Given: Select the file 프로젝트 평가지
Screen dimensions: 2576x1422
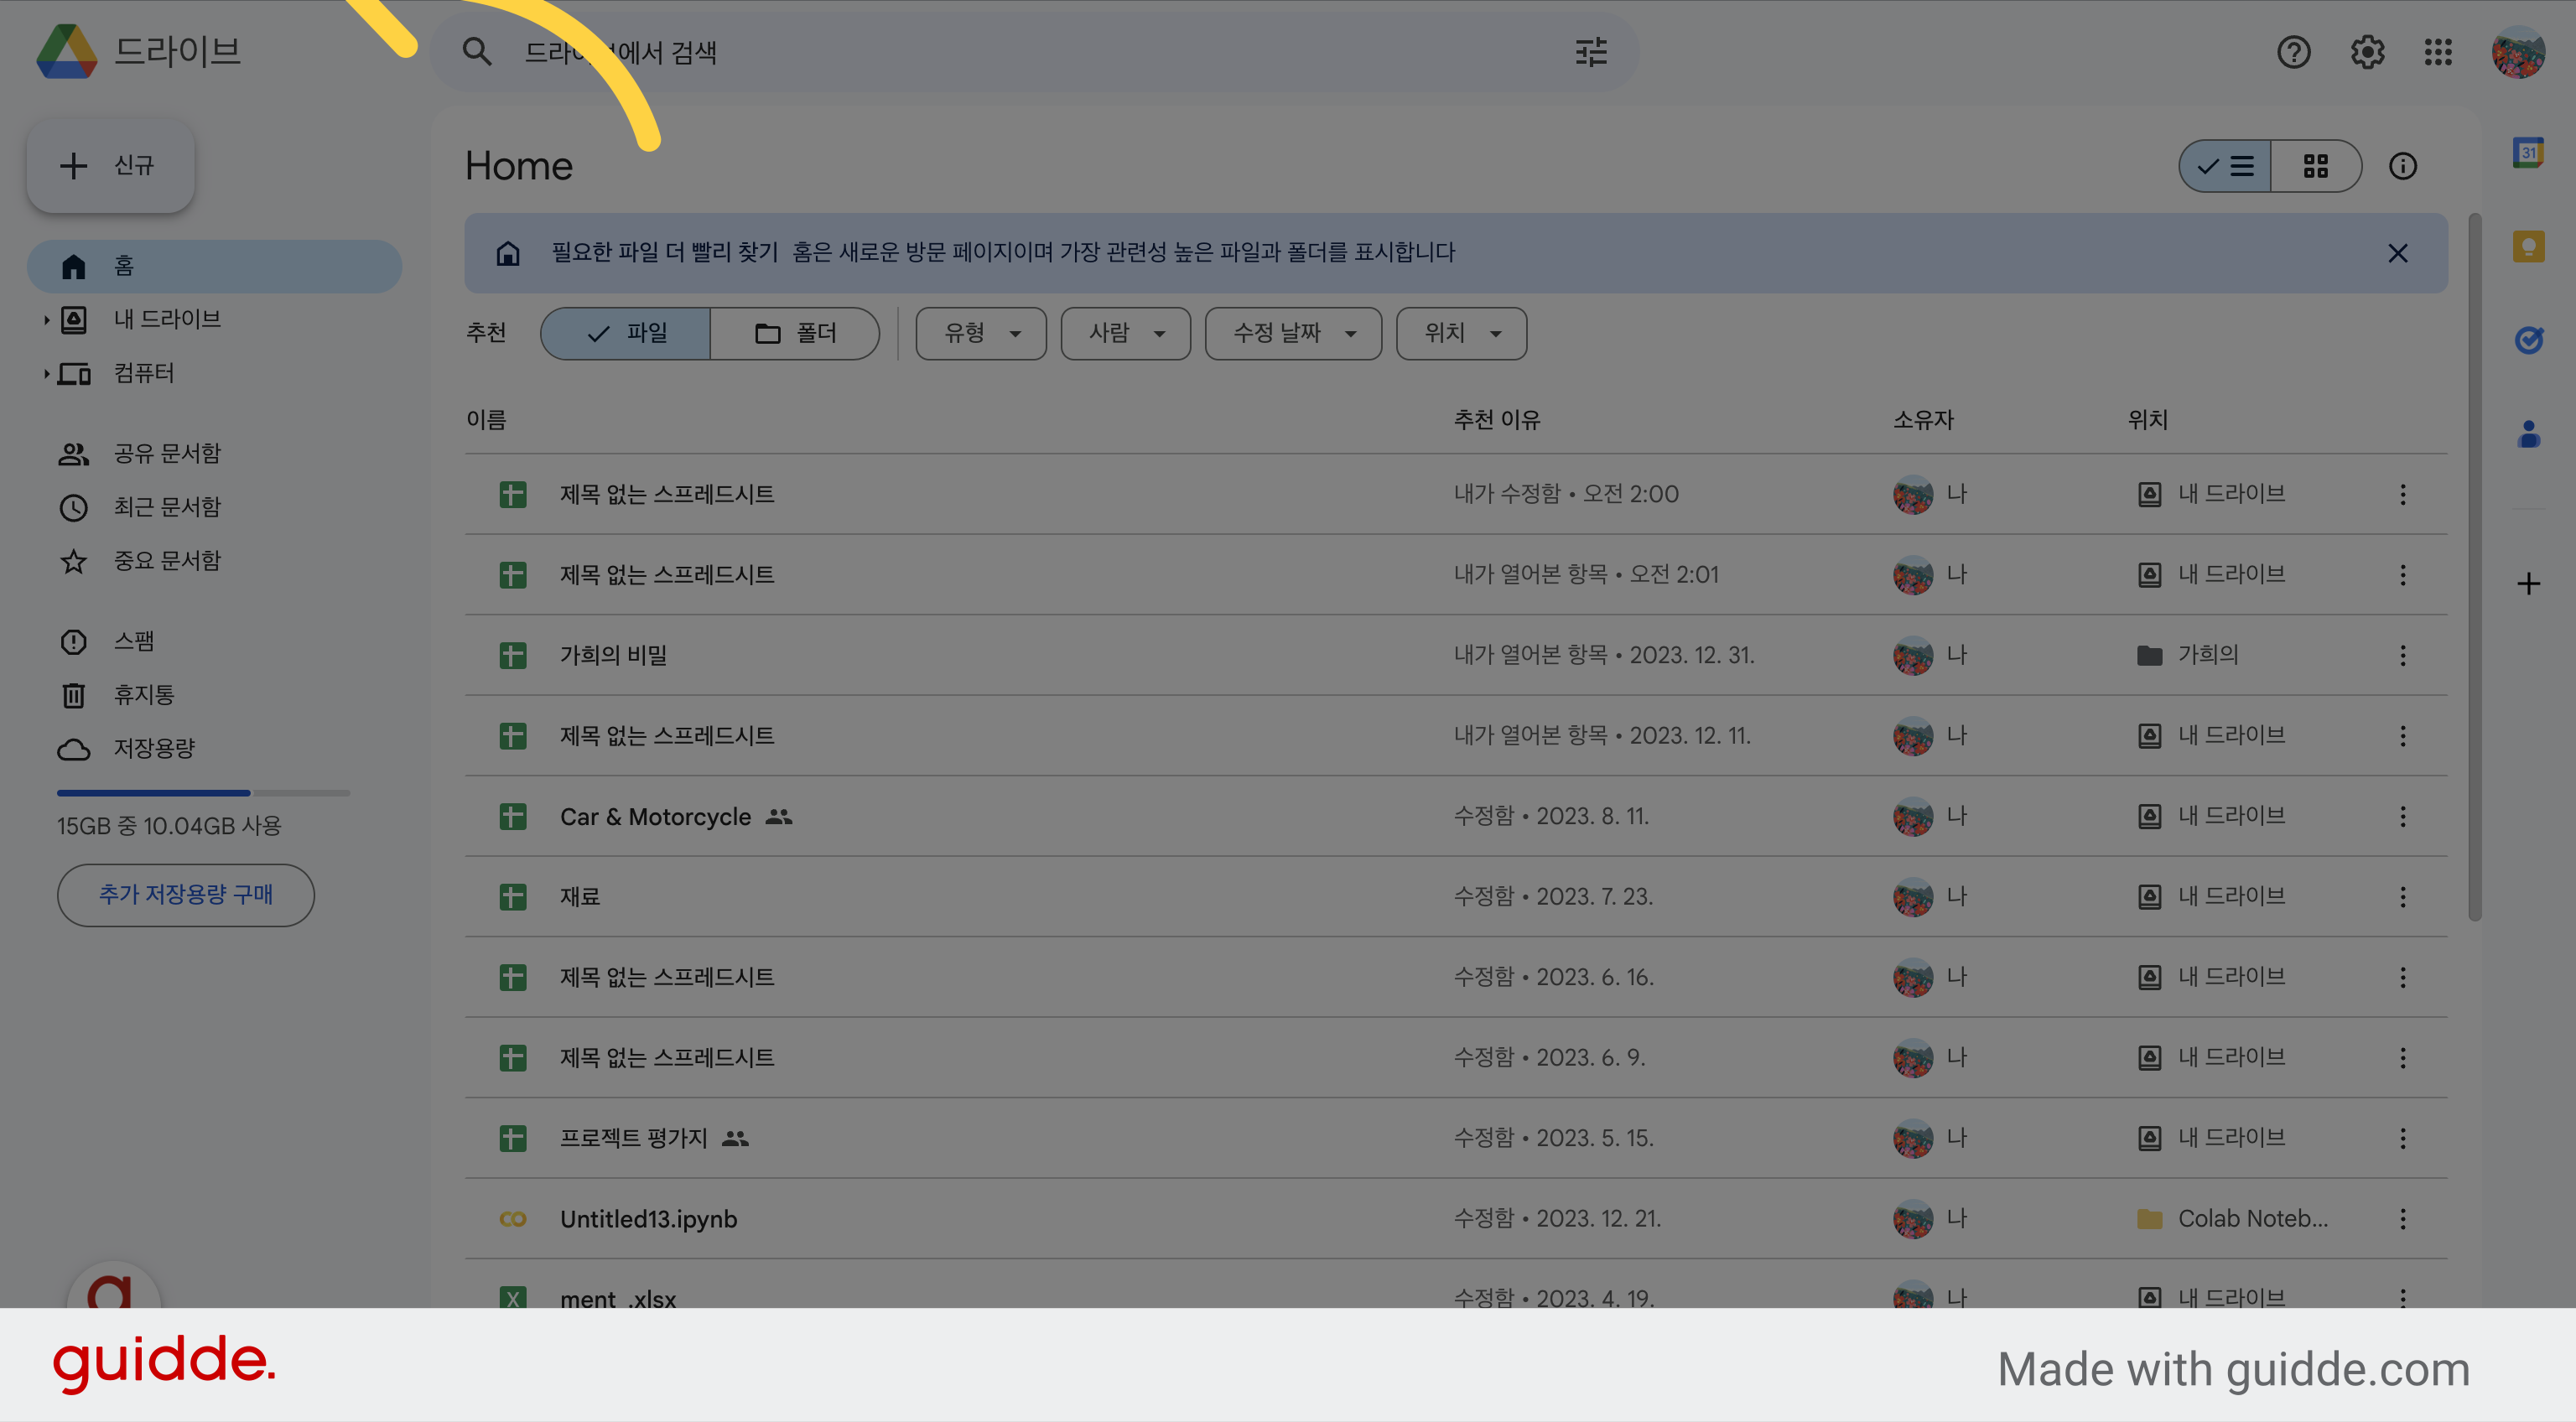Looking at the screenshot, I should (x=1456, y=1138).
